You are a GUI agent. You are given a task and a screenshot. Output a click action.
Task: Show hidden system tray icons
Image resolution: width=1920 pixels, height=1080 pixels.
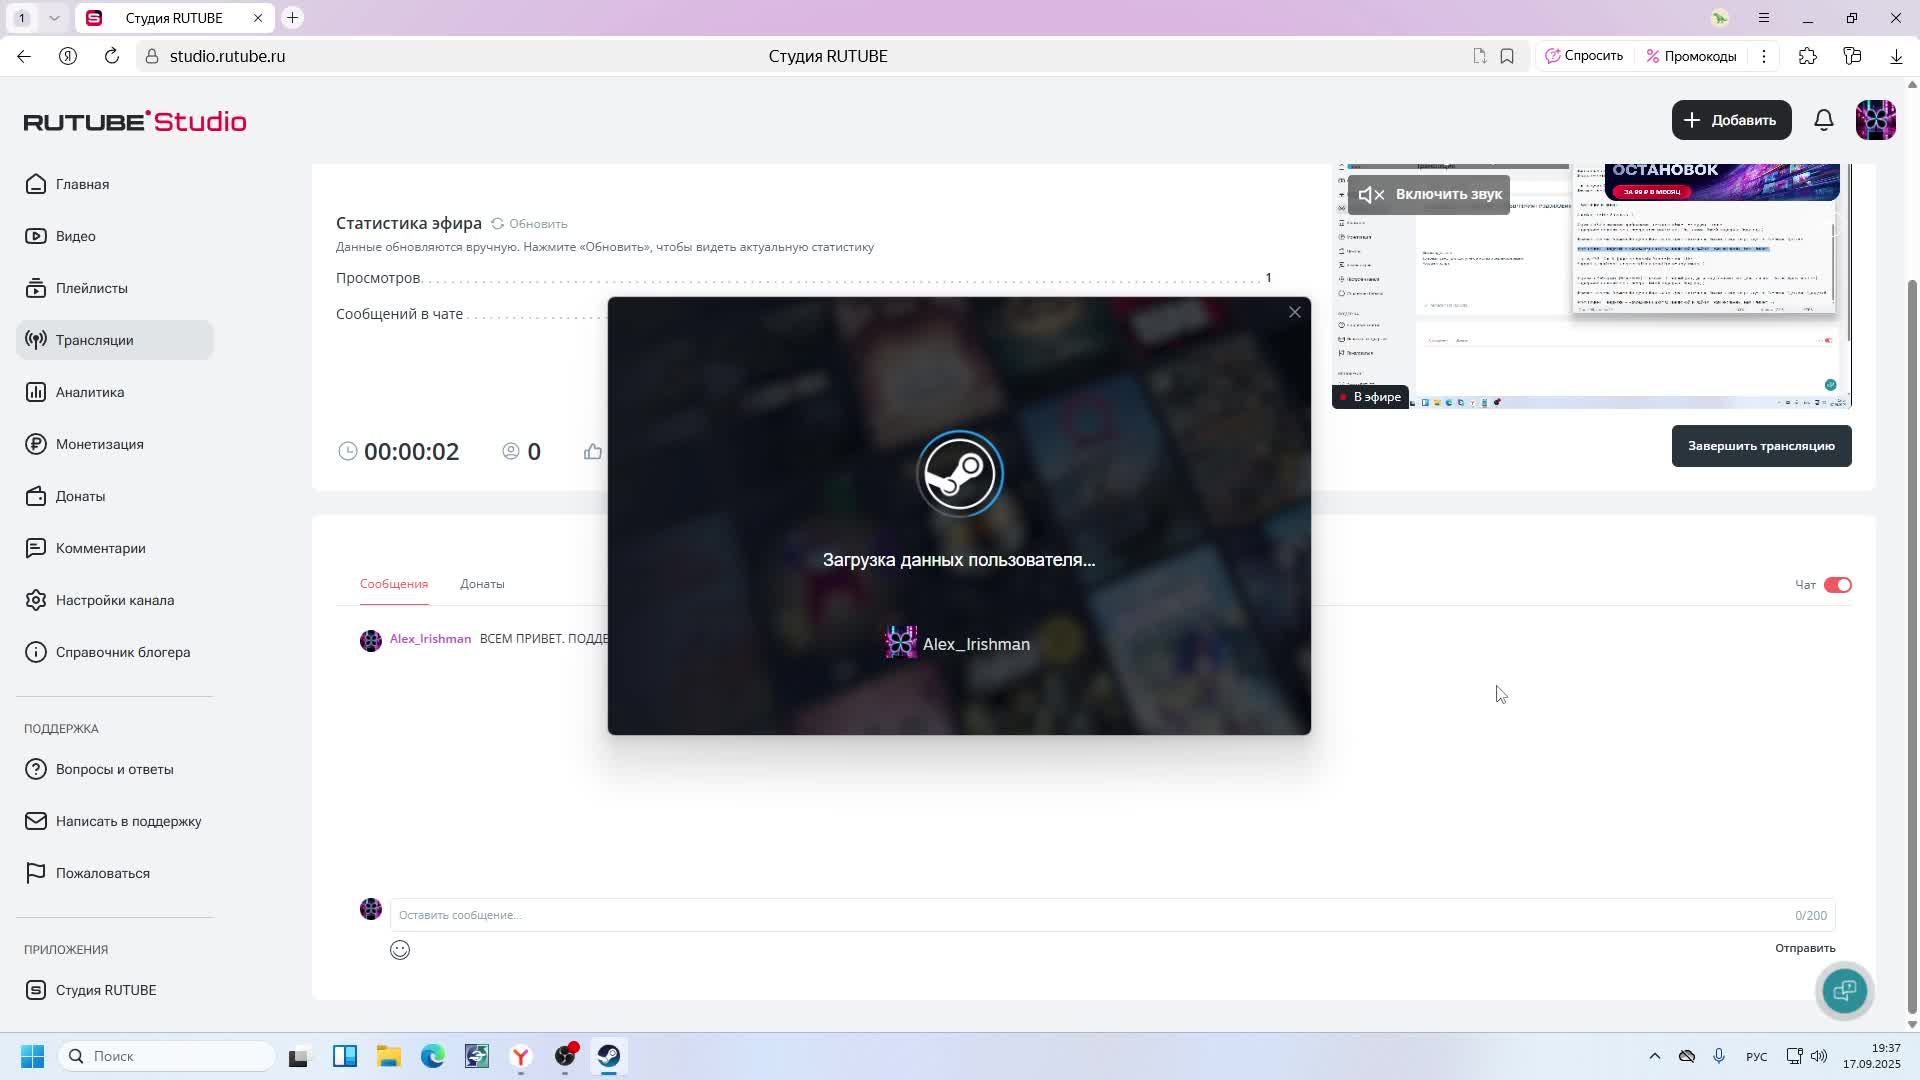pyautogui.click(x=1654, y=1056)
